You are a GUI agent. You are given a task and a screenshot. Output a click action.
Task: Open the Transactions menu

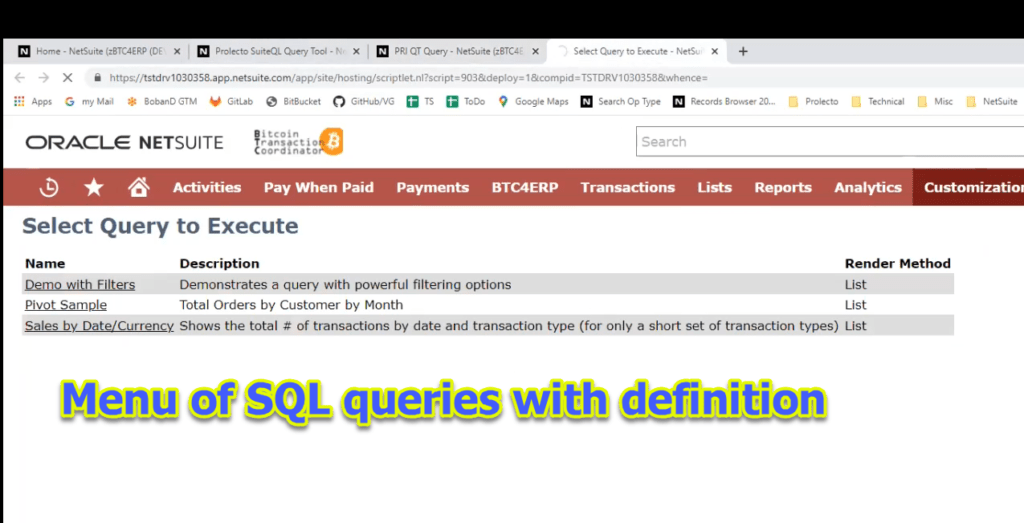click(628, 187)
